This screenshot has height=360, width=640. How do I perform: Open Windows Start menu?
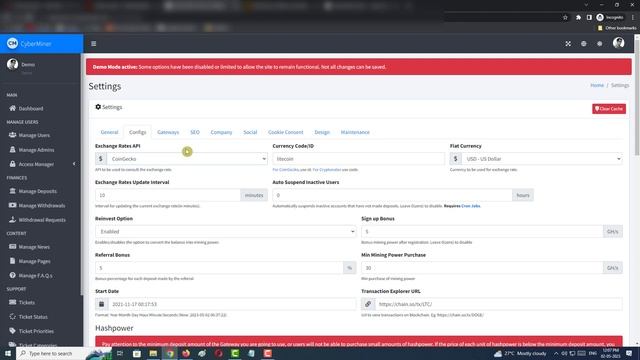coord(7,353)
